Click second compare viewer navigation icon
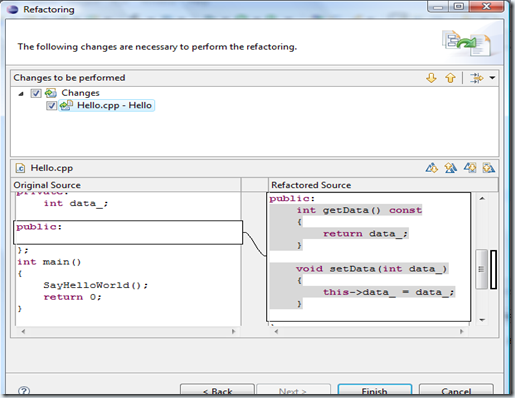Image resolution: width=515 pixels, height=398 pixels. click(451, 168)
